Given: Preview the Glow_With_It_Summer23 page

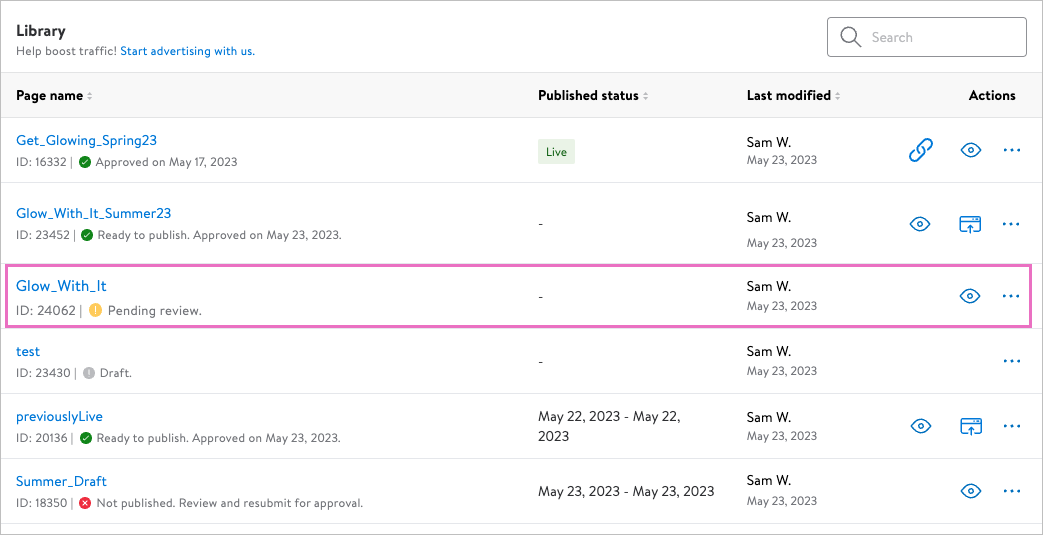Looking at the screenshot, I should (x=920, y=224).
